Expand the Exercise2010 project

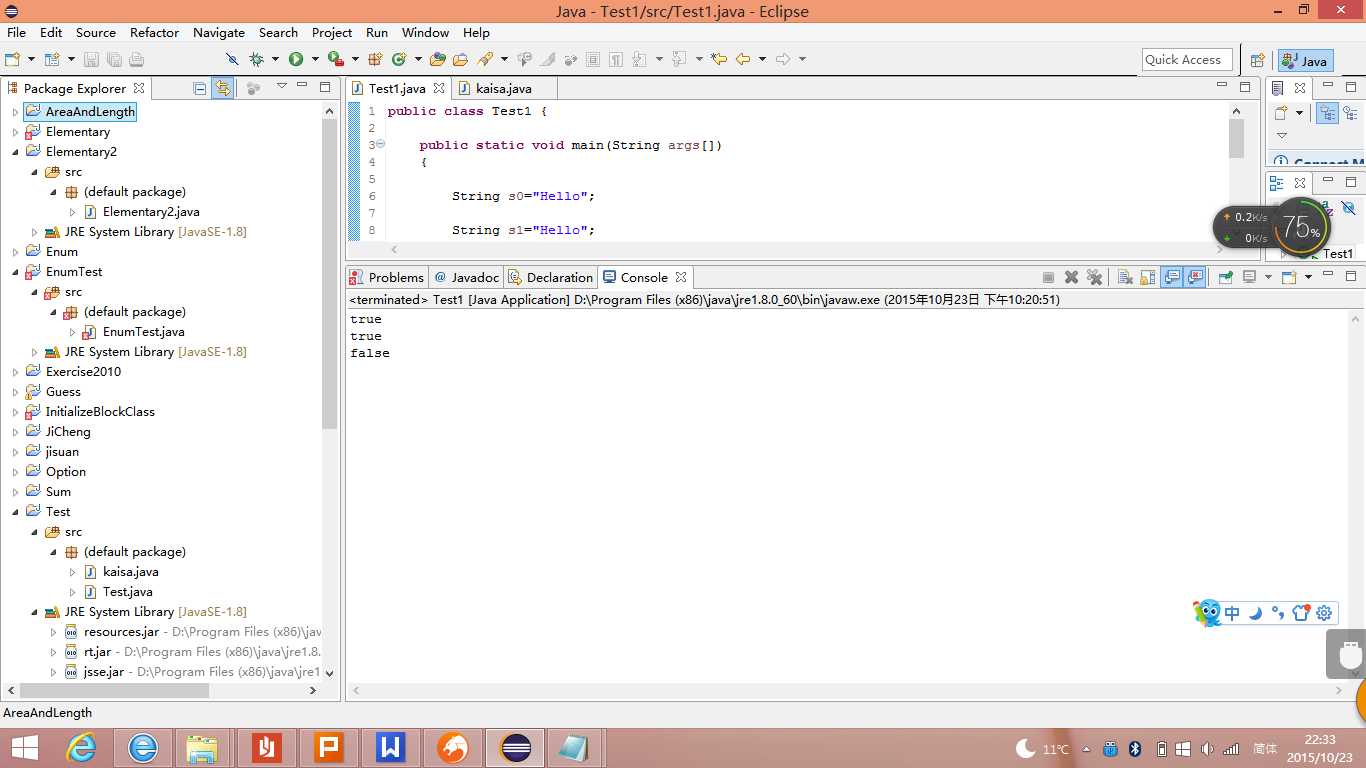(x=15, y=372)
